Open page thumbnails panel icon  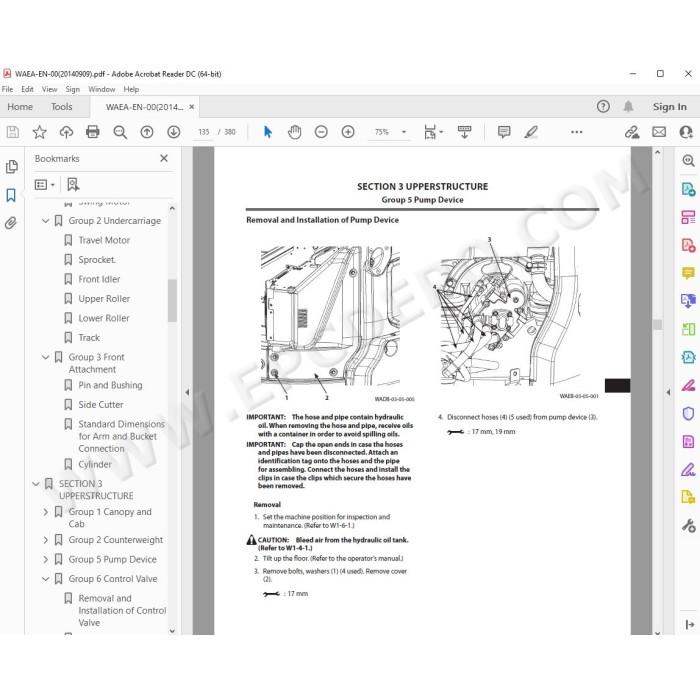(x=12, y=167)
